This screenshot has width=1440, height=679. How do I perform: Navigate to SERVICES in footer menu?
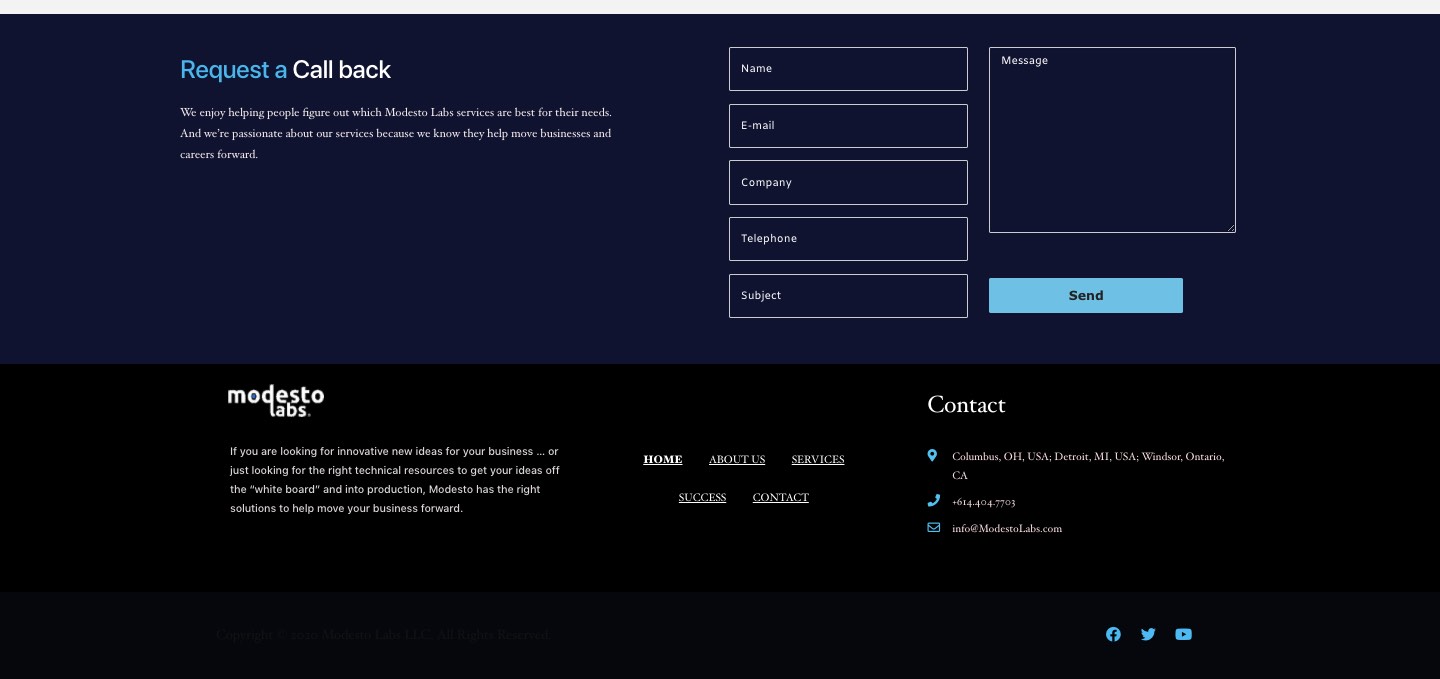pyautogui.click(x=817, y=460)
